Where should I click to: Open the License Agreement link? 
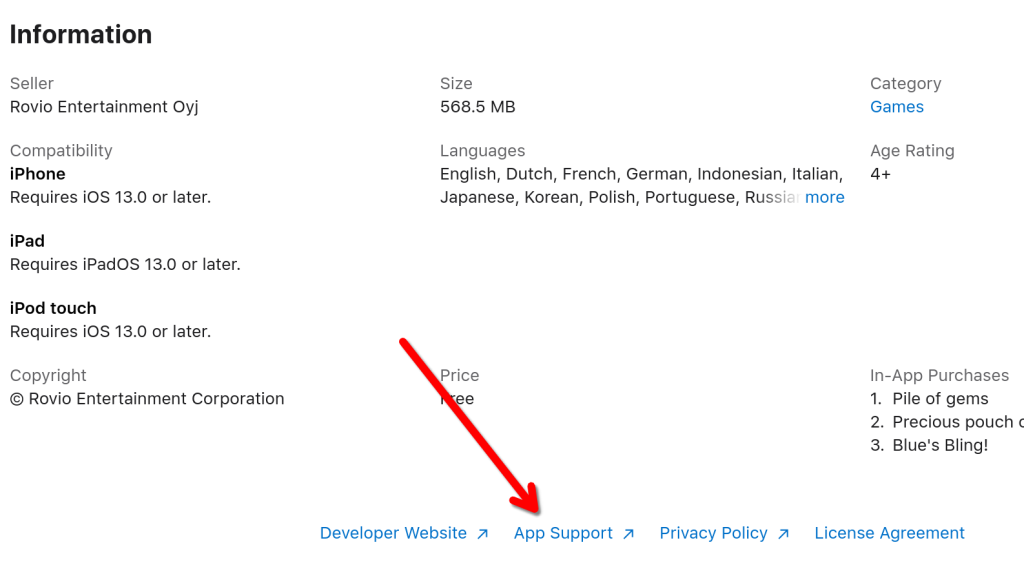coord(889,533)
